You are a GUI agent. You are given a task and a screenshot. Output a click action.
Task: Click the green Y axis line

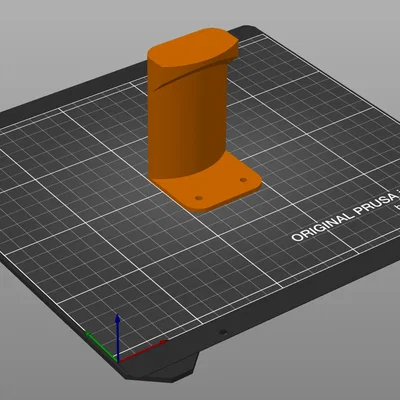pos(101,345)
